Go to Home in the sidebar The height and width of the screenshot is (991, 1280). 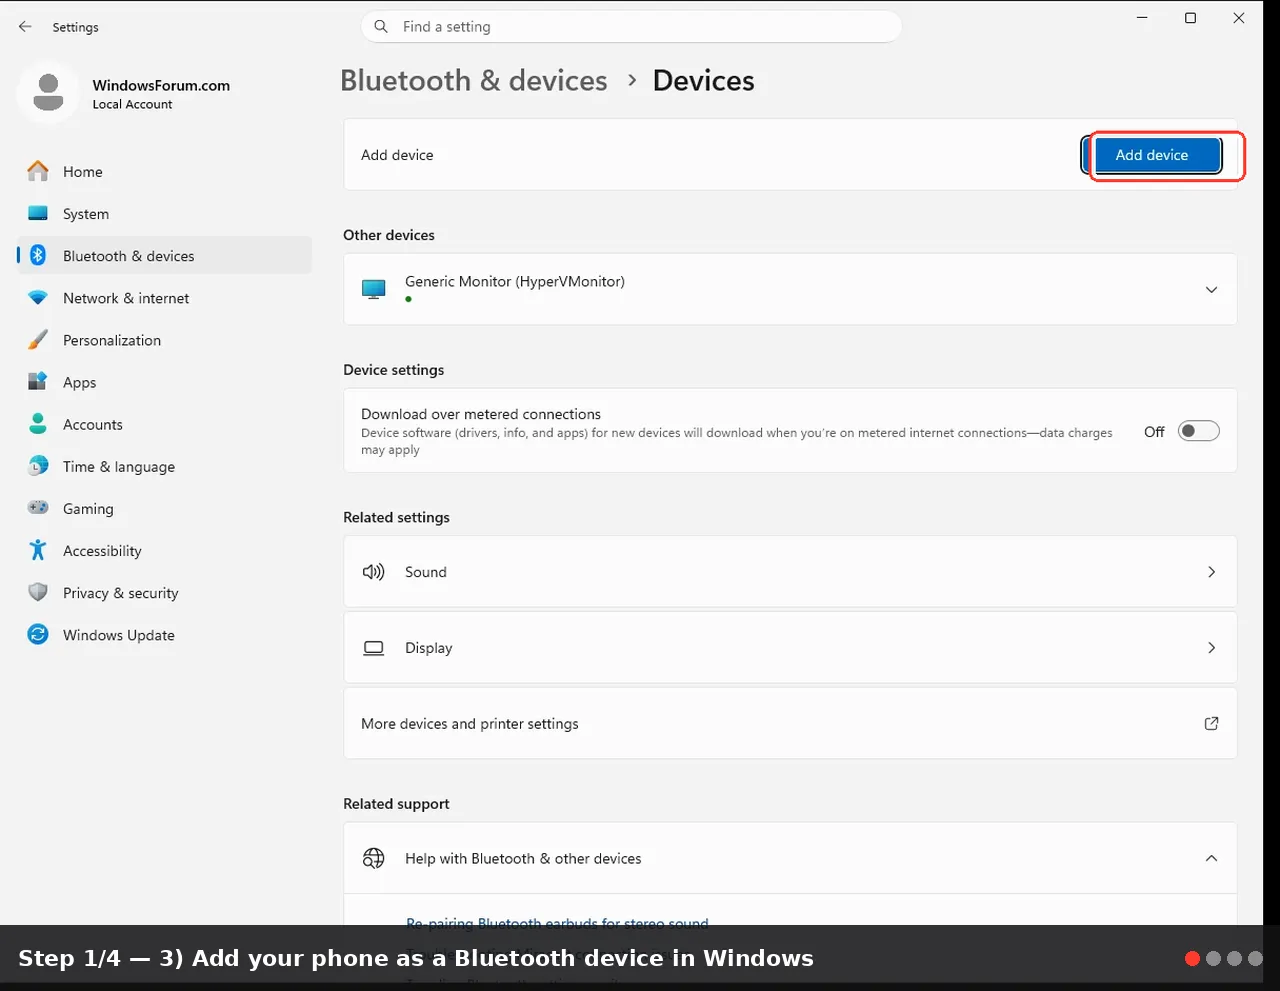(165, 172)
